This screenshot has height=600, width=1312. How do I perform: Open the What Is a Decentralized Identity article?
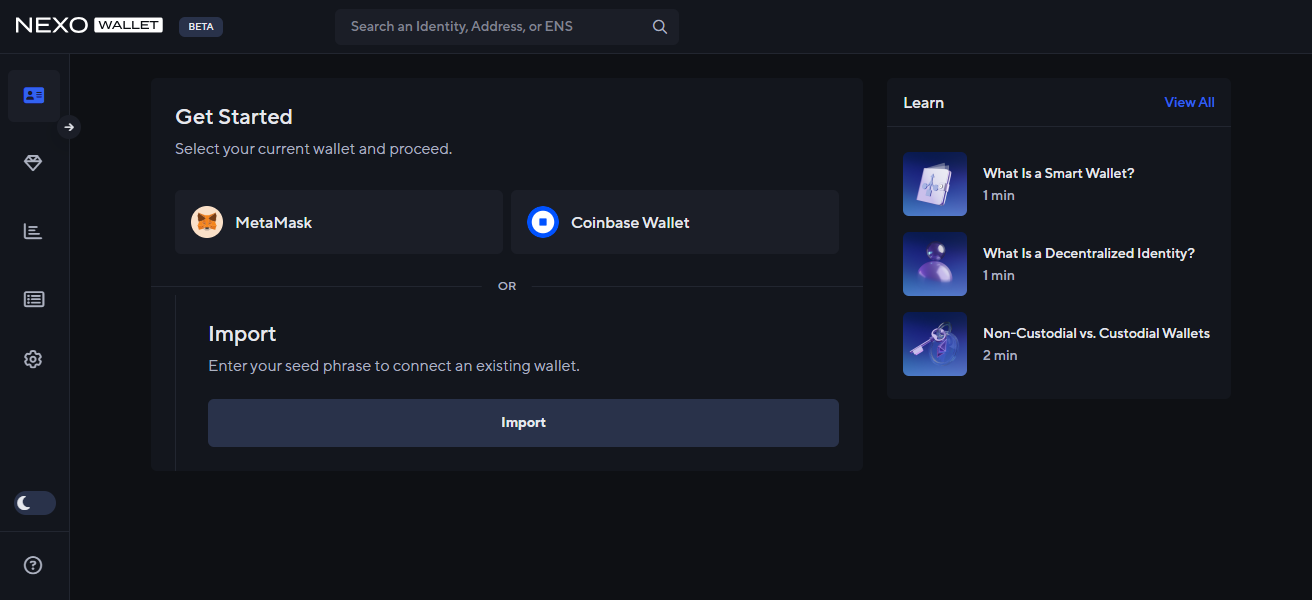pyautogui.click(x=1088, y=253)
